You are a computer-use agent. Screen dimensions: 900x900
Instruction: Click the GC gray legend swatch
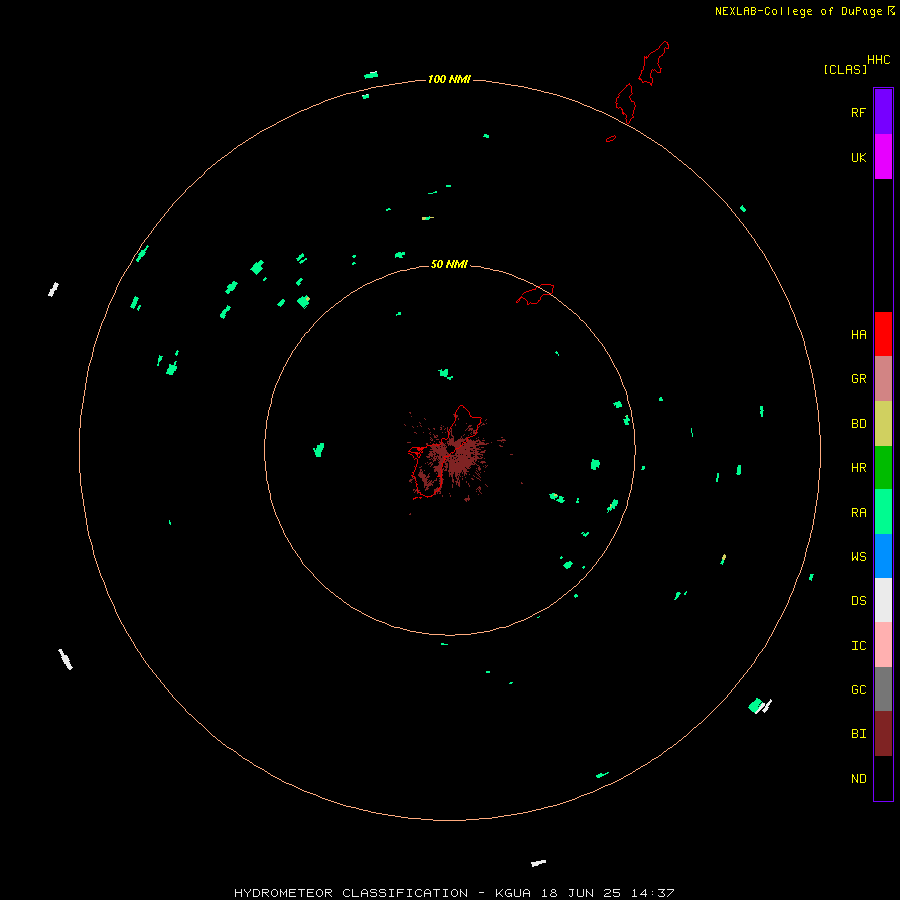(883, 689)
